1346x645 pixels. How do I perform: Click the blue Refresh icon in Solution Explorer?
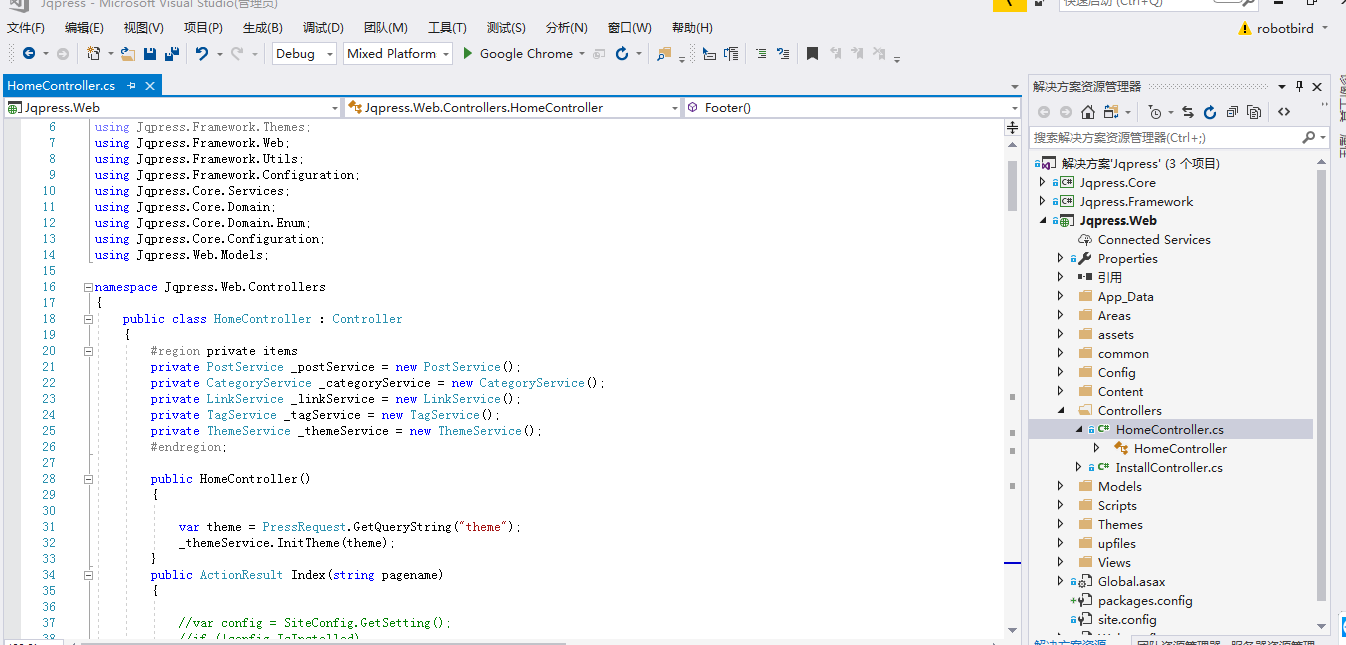1210,112
